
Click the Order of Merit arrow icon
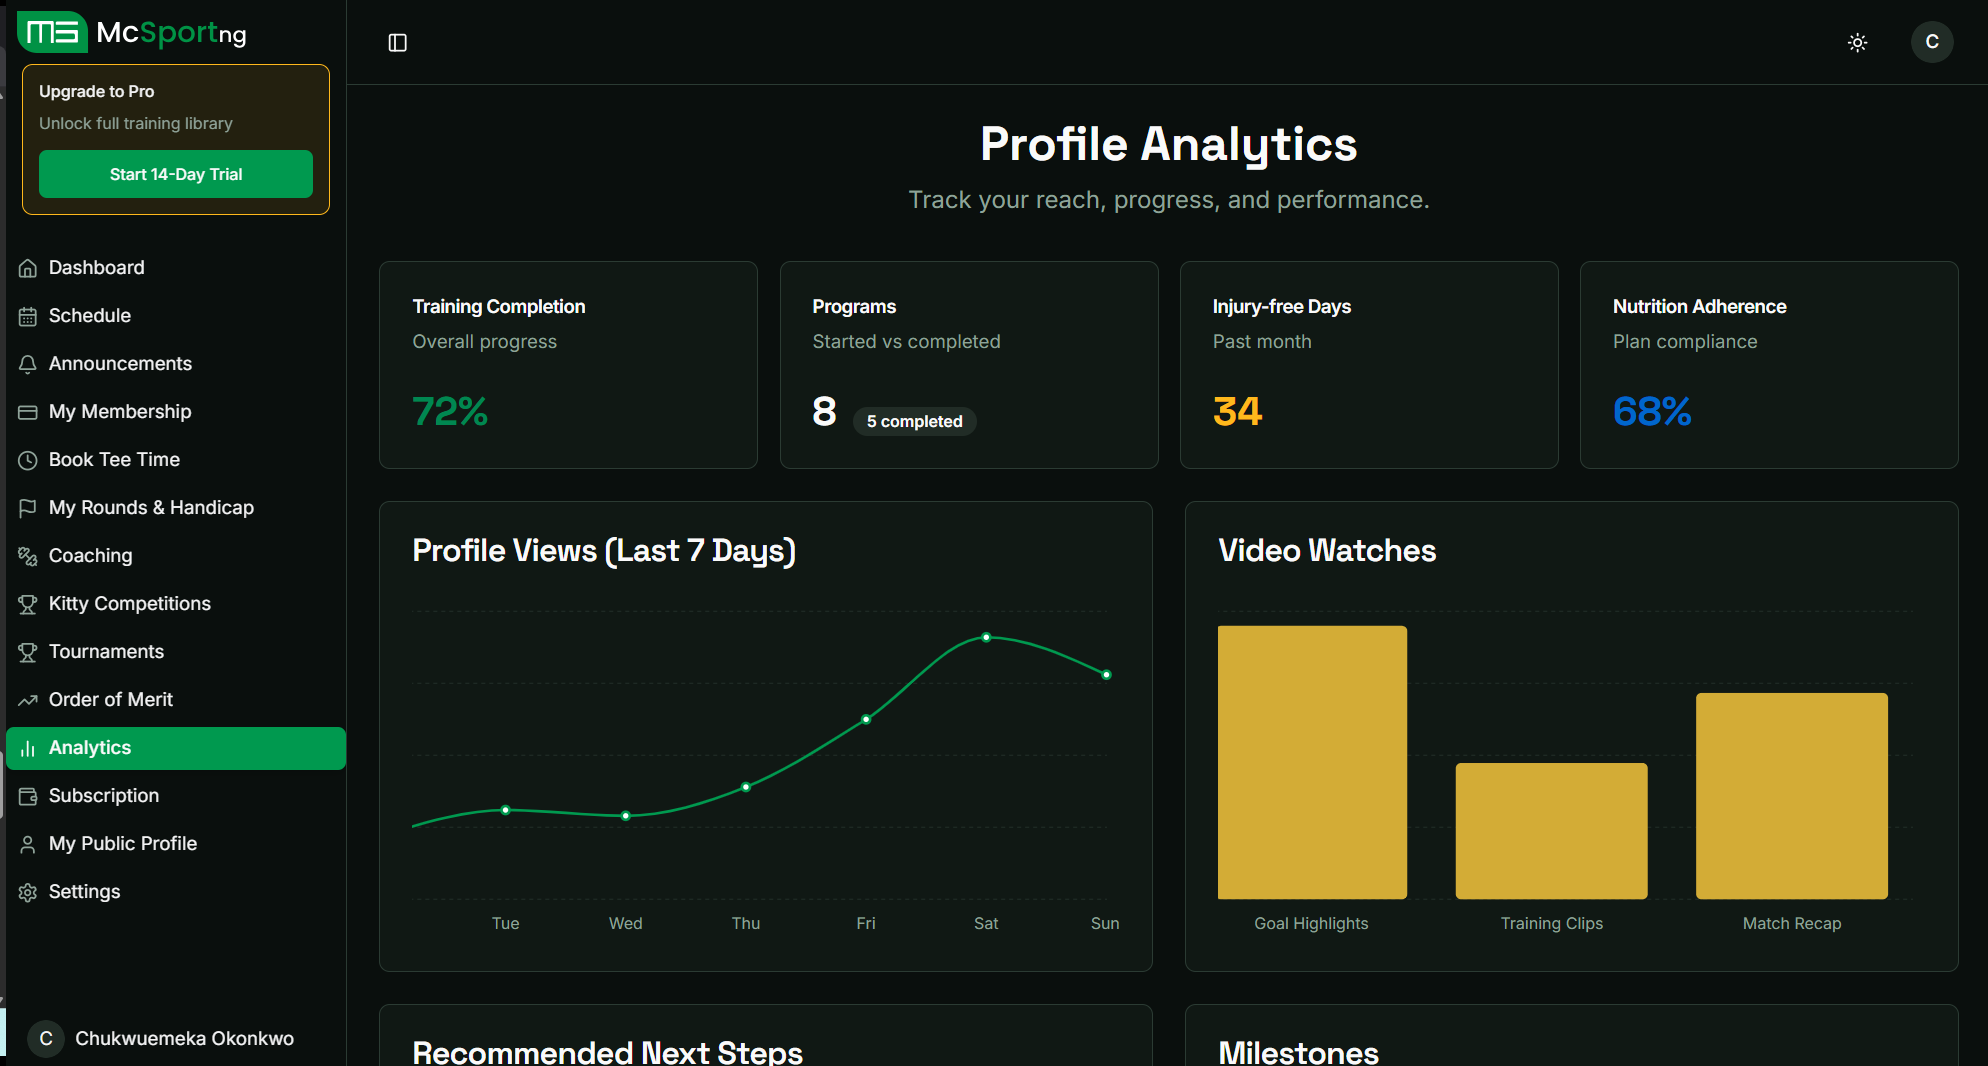click(x=28, y=700)
